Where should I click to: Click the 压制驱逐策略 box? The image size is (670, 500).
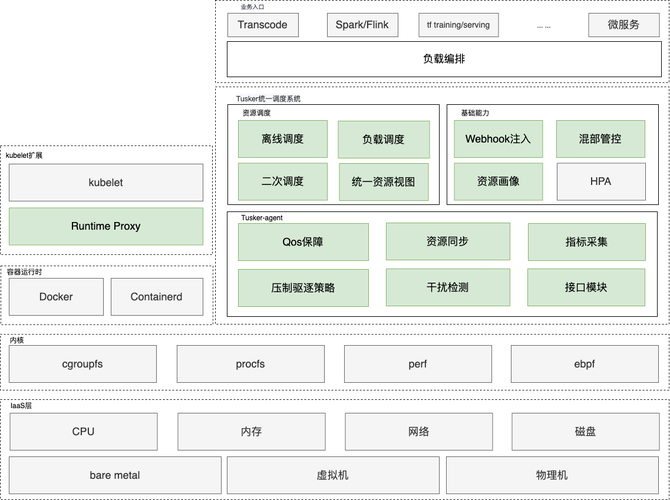tap(303, 287)
